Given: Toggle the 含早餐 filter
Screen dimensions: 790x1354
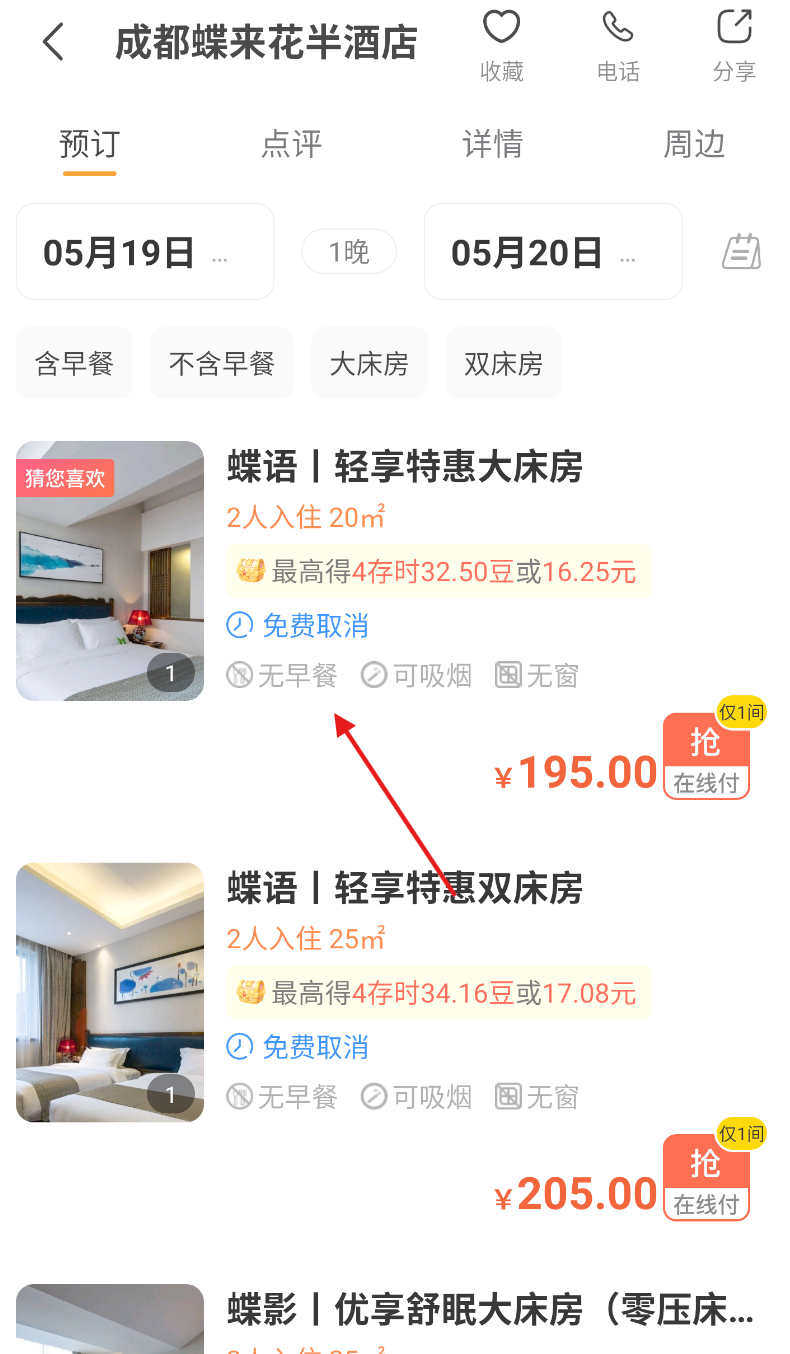Looking at the screenshot, I should 74,363.
